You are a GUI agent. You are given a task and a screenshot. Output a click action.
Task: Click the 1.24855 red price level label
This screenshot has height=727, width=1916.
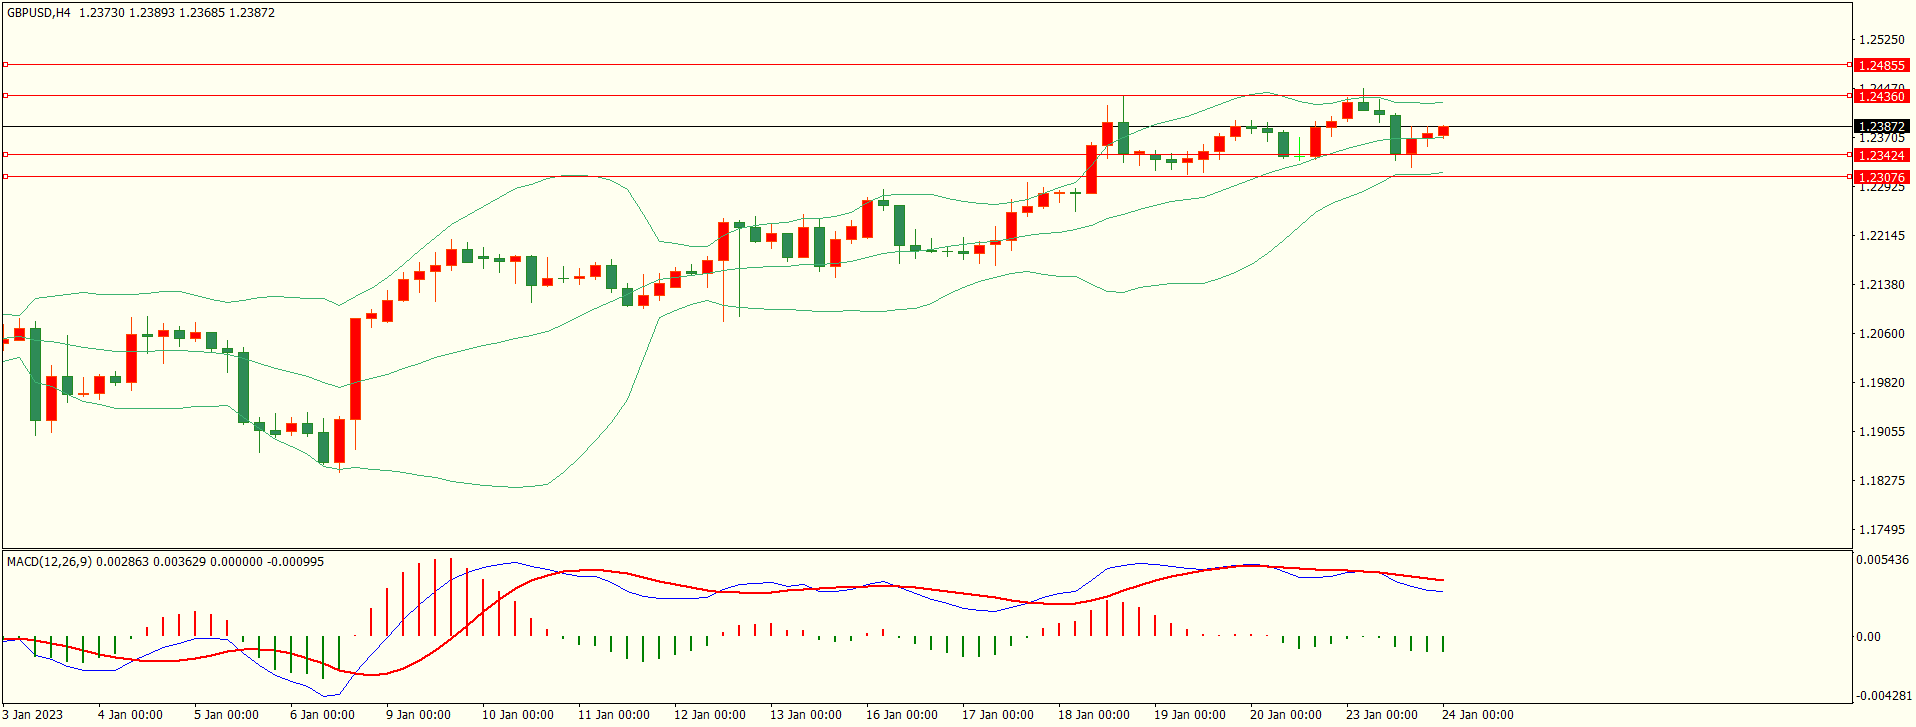1881,65
